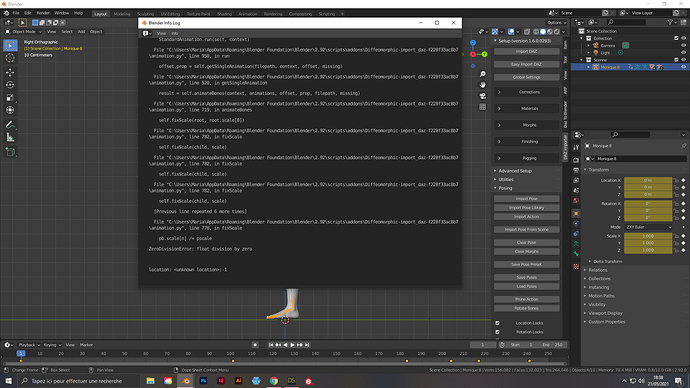Open the rotation Mode ZXY Euler dropdown
Viewport: 690px width, 388px height.
649,227
